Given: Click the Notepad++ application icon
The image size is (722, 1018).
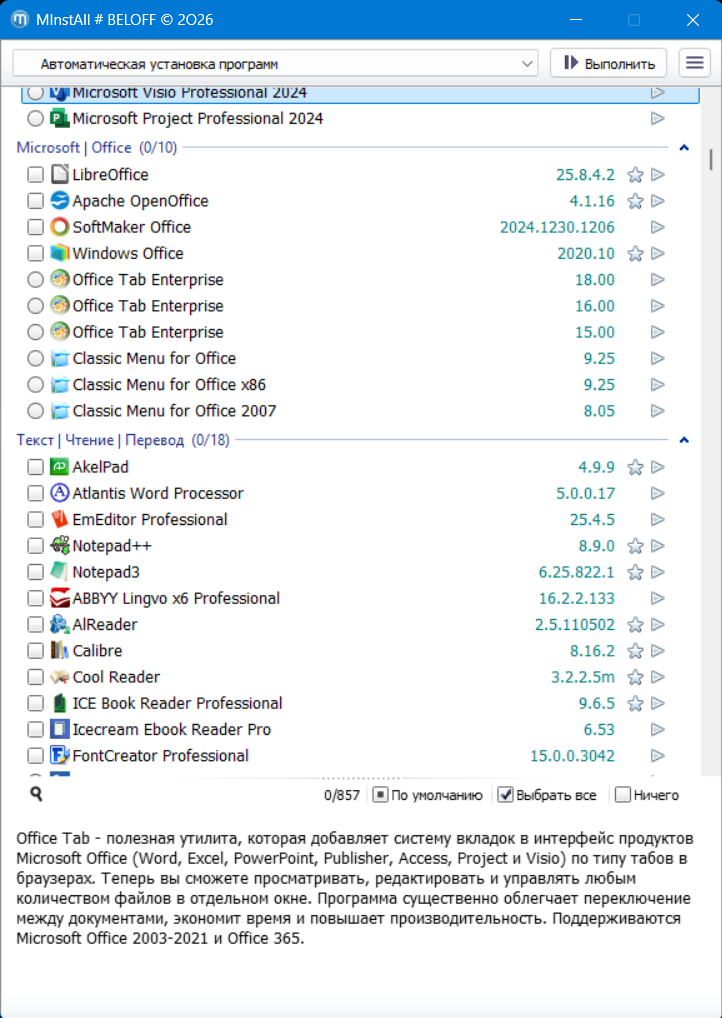Looking at the screenshot, I should [59, 545].
